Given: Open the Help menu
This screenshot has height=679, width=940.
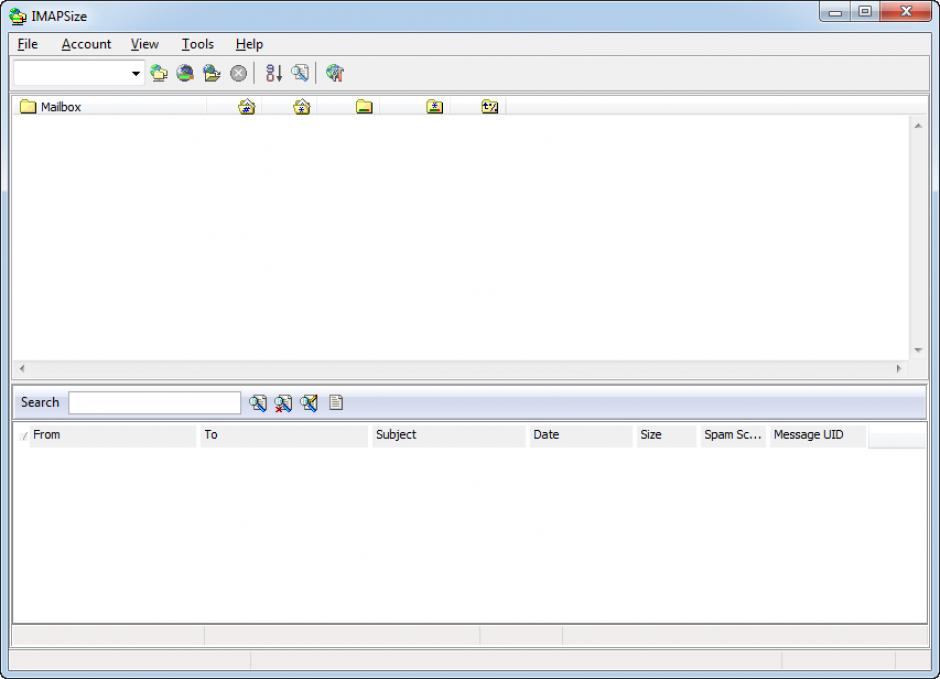Looking at the screenshot, I should click(249, 44).
